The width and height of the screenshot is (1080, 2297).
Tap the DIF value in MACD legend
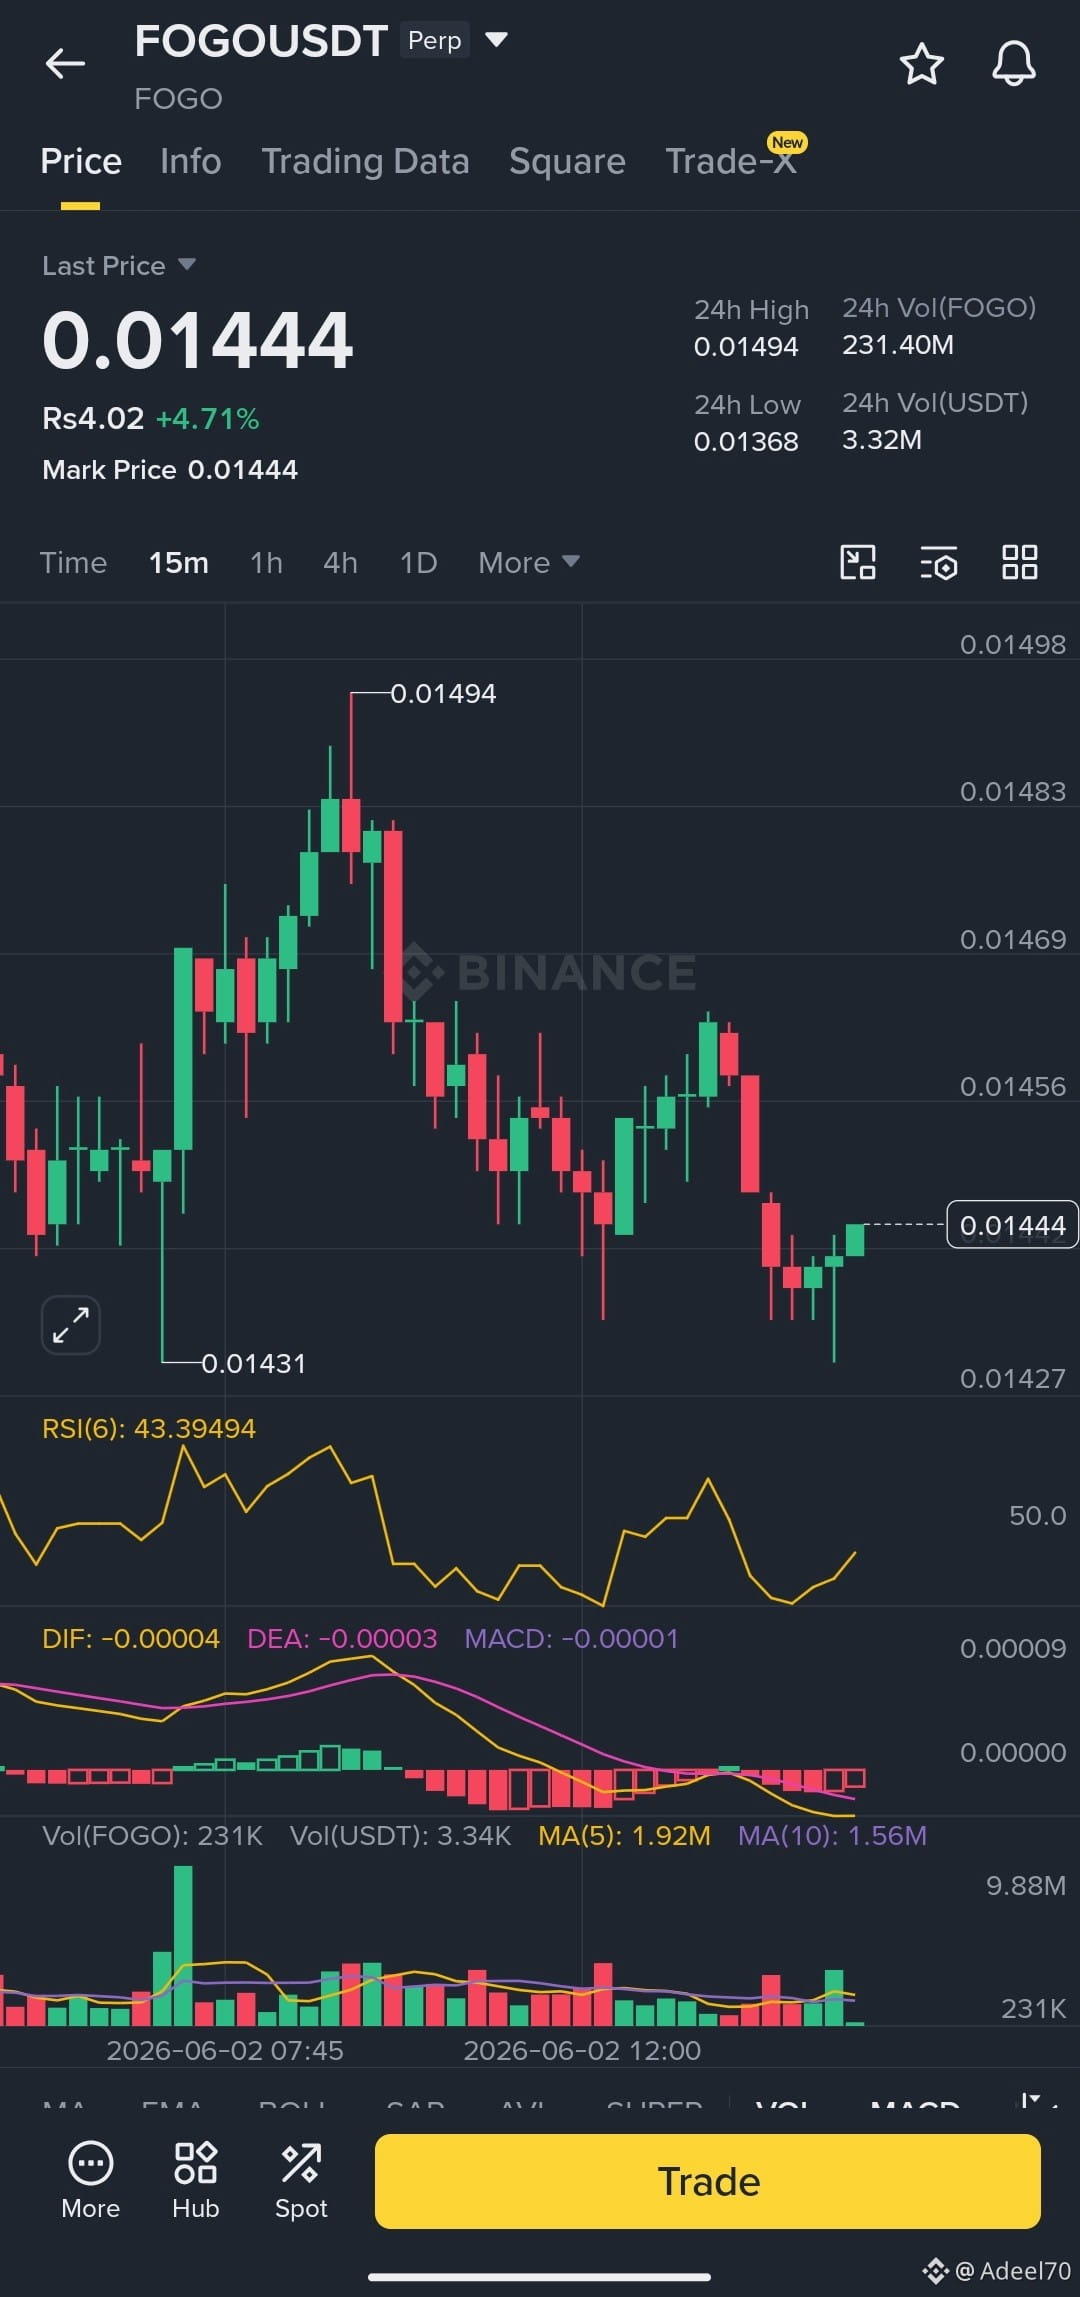(131, 1639)
